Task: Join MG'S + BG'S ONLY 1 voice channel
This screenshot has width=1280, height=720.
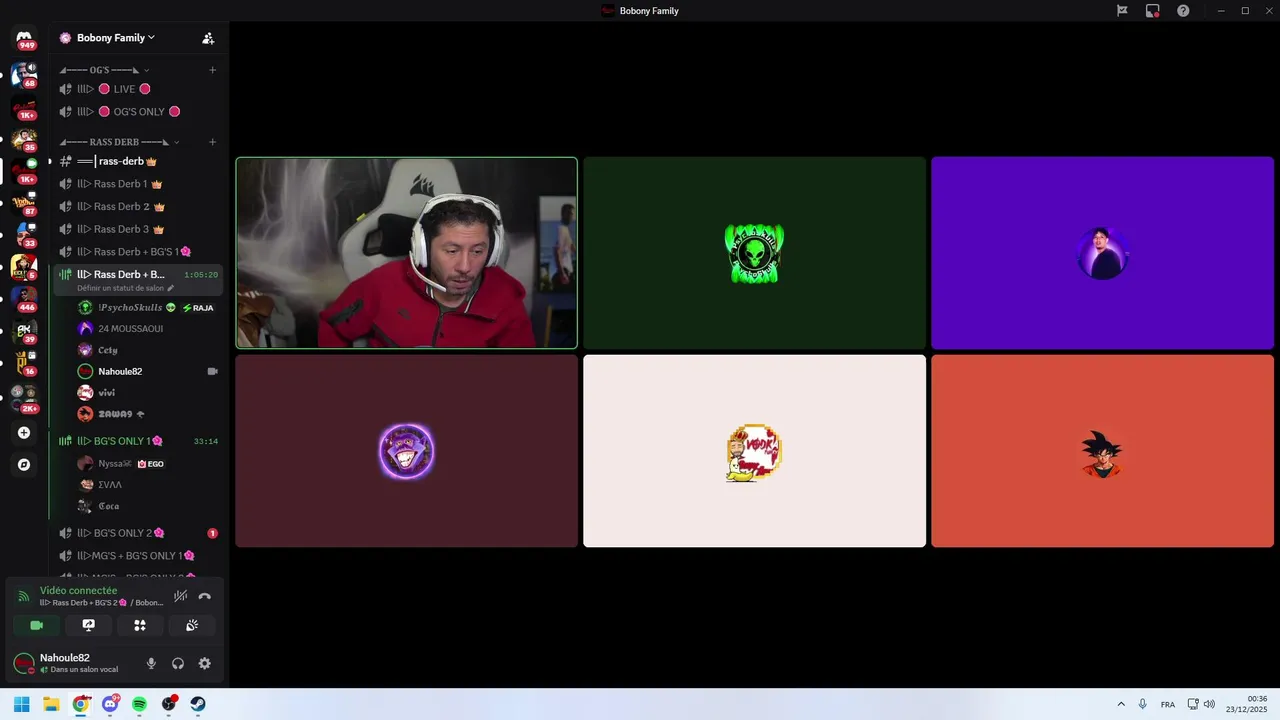Action: pyautogui.click(x=138, y=556)
